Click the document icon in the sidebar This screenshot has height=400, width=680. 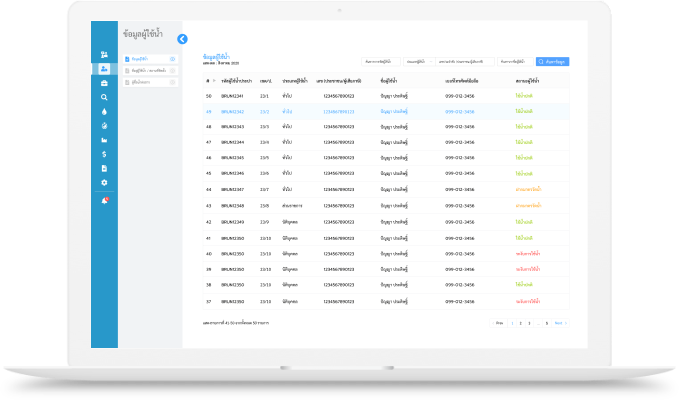tap(105, 169)
